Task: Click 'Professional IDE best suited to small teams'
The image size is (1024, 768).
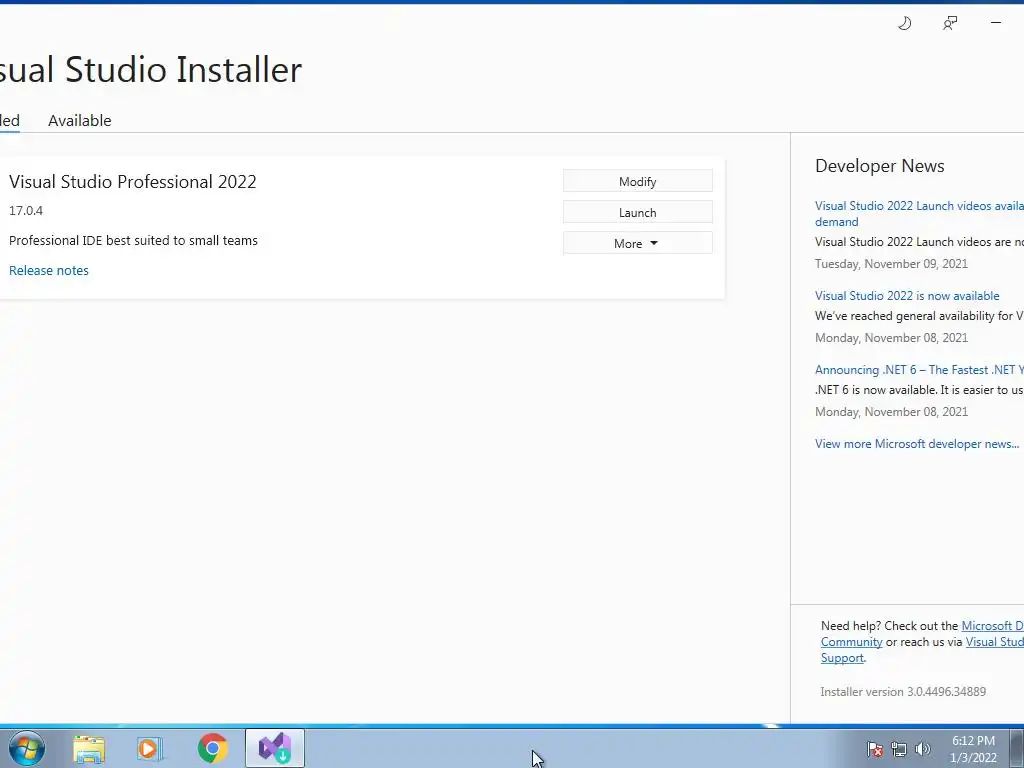Action: 133,240
